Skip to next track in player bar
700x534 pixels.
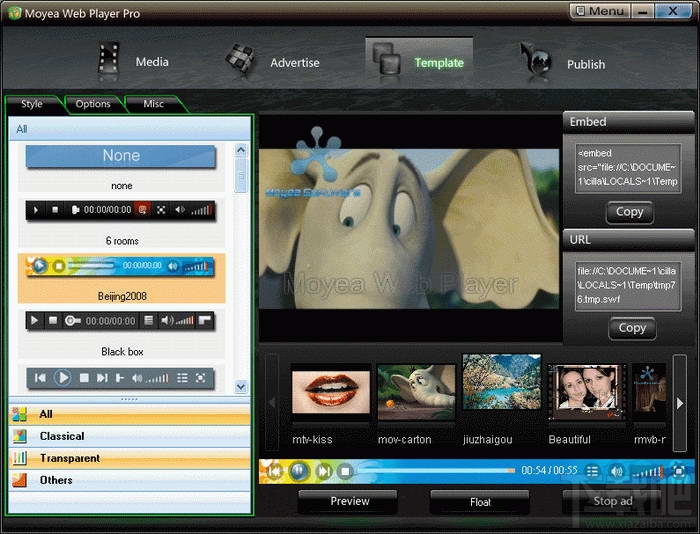click(323, 471)
